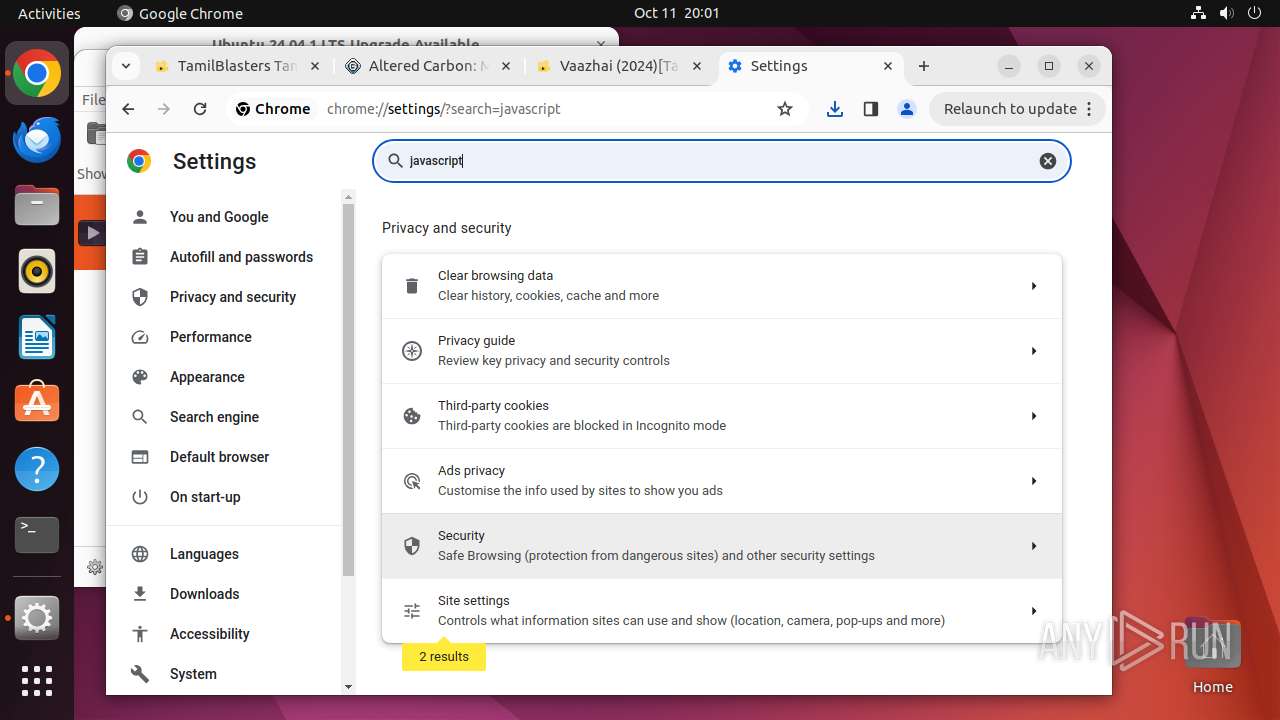1280x720 pixels.
Task: Click the sidebar scrollbar thumb
Action: pyautogui.click(x=348, y=390)
